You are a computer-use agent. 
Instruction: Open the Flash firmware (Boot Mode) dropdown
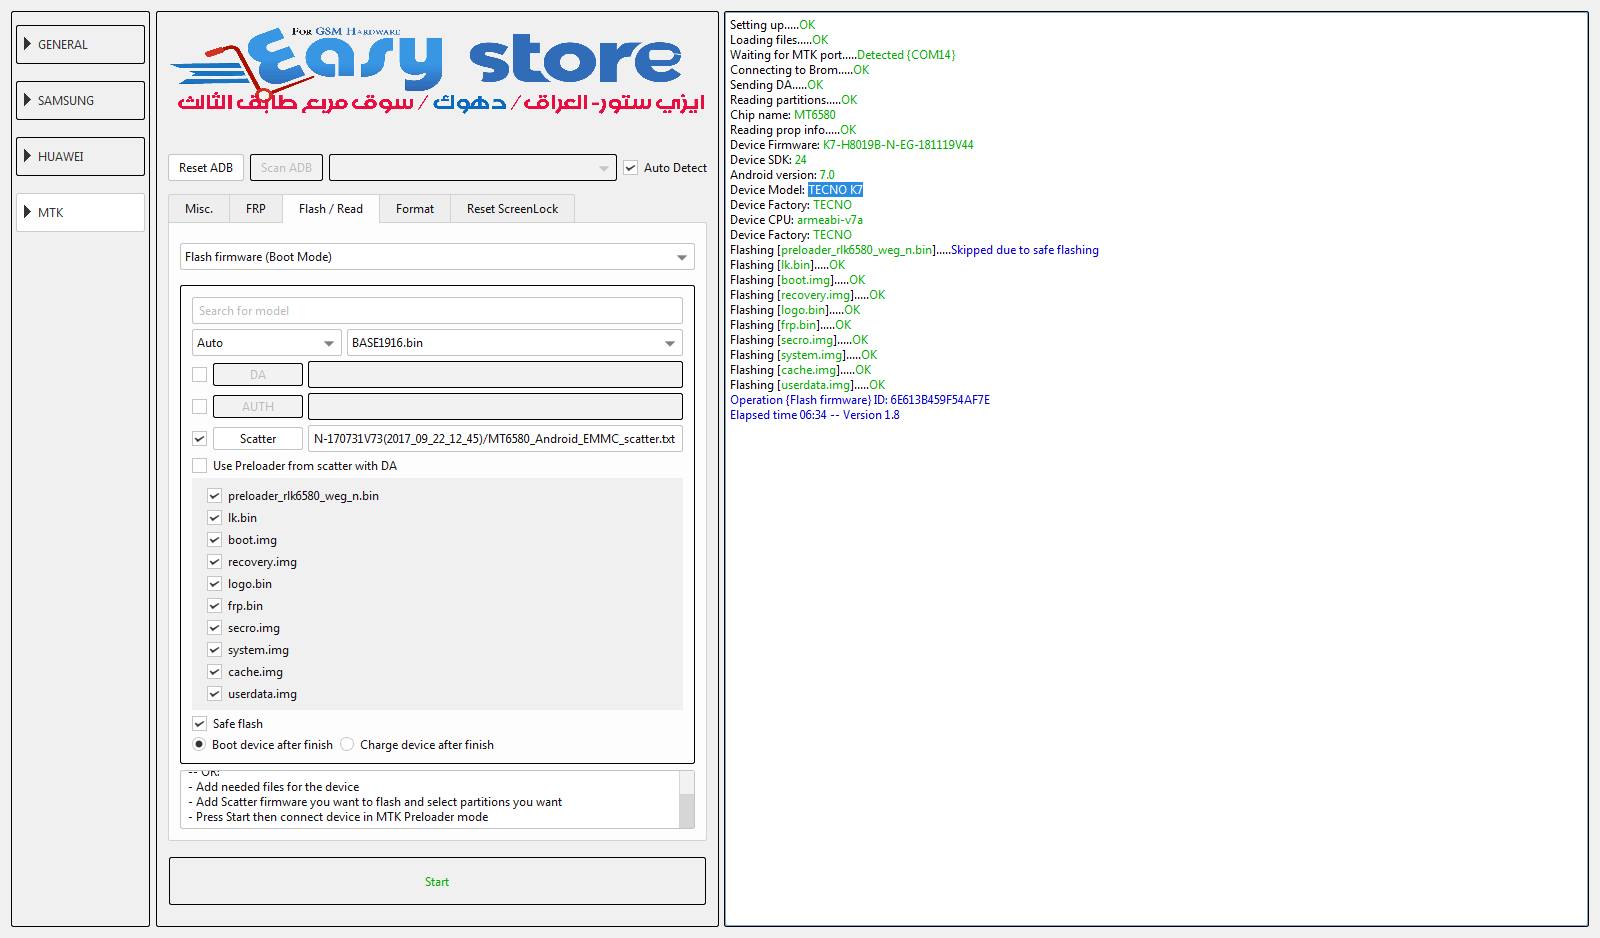(437, 257)
